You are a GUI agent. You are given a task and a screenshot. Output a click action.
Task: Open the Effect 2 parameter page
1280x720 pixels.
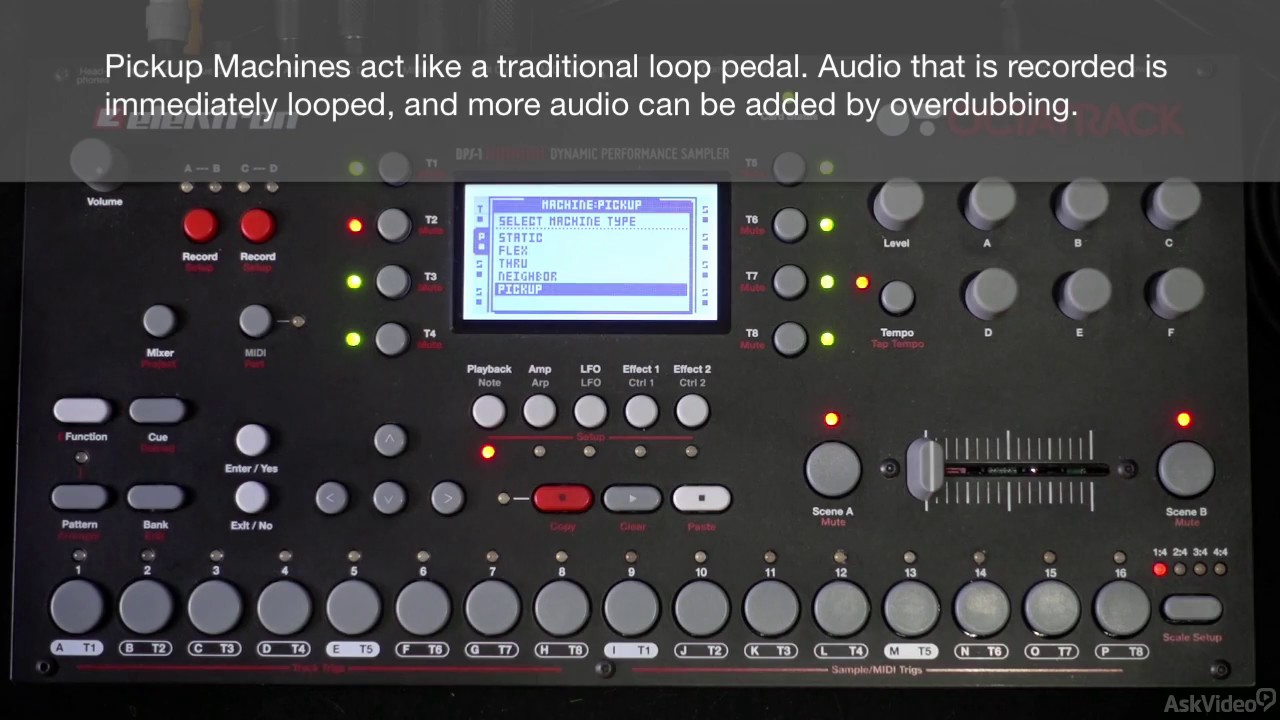[x=692, y=411]
